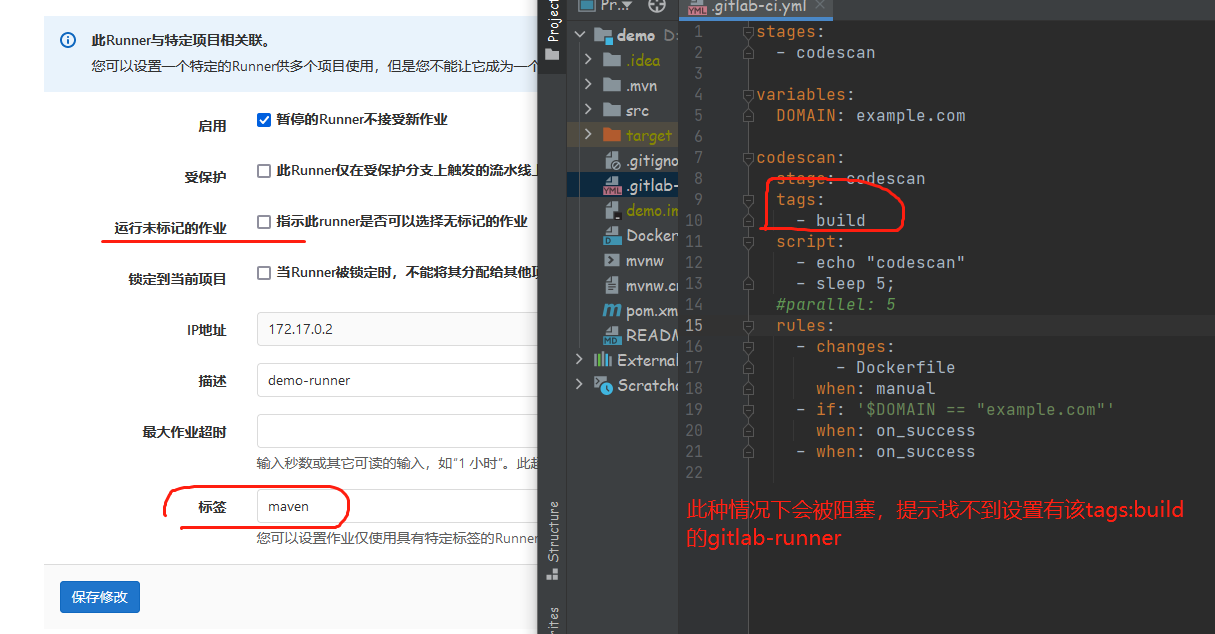1215x634 pixels.
Task: Click the "- build" tag value in editor
Action: click(x=831, y=221)
